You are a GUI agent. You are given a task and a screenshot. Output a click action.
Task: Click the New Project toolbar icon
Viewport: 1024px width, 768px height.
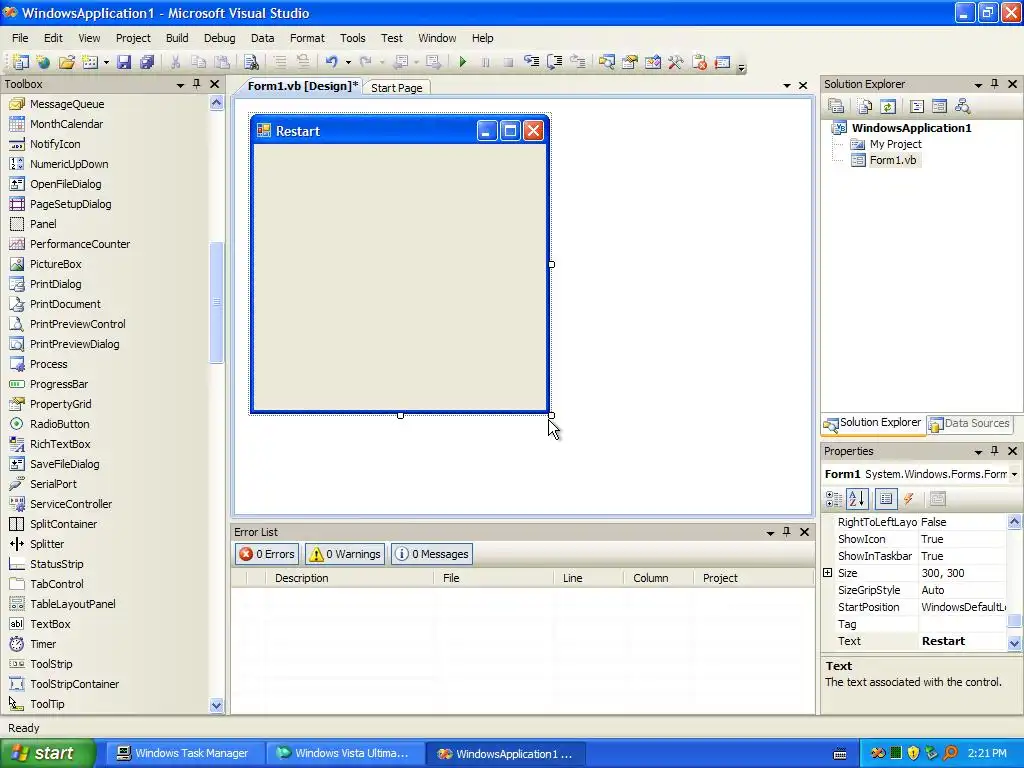(x=21, y=62)
